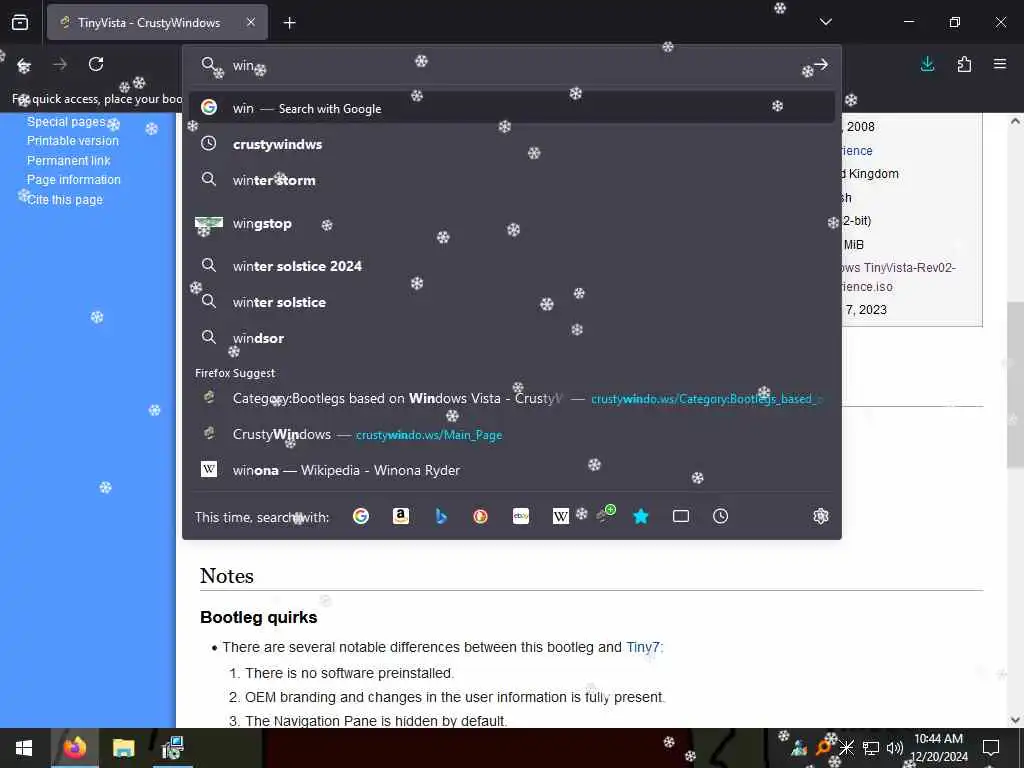Click the scrollbar down arrow
The height and width of the screenshot is (768, 1024).
(1015, 720)
